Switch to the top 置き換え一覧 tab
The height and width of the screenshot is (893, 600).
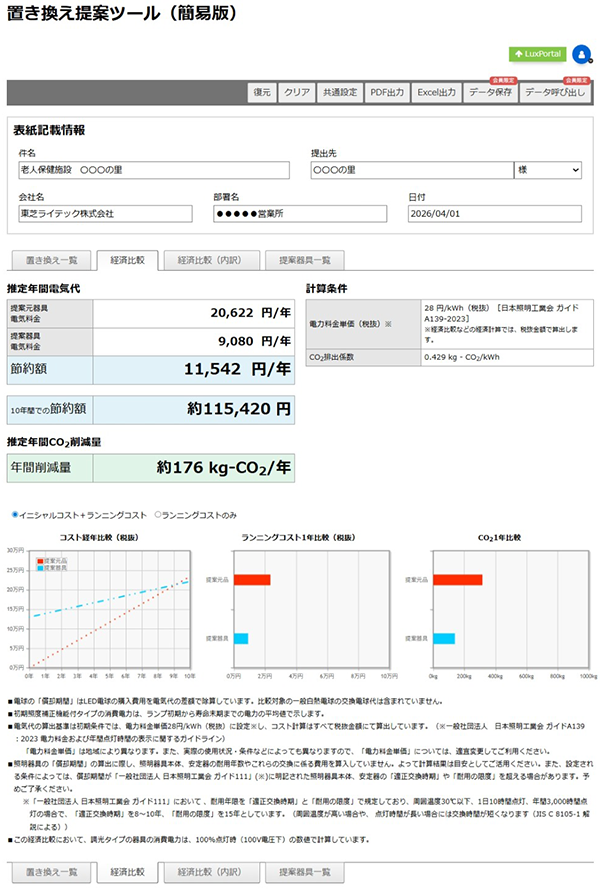tap(51, 260)
